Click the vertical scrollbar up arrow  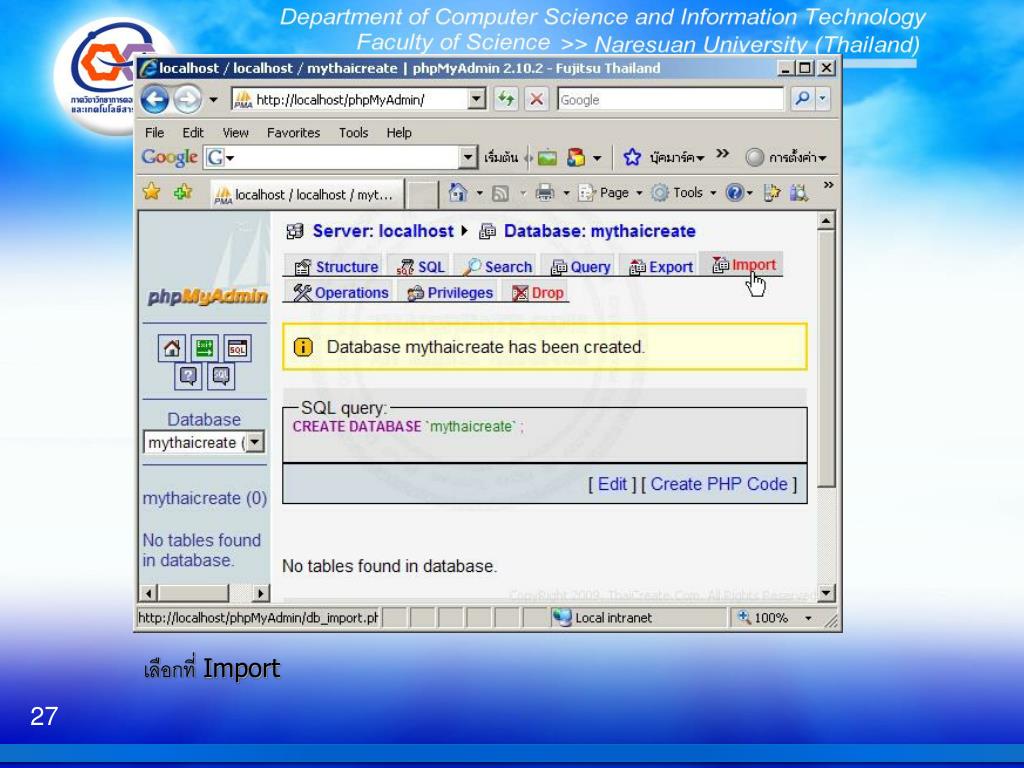coord(826,221)
